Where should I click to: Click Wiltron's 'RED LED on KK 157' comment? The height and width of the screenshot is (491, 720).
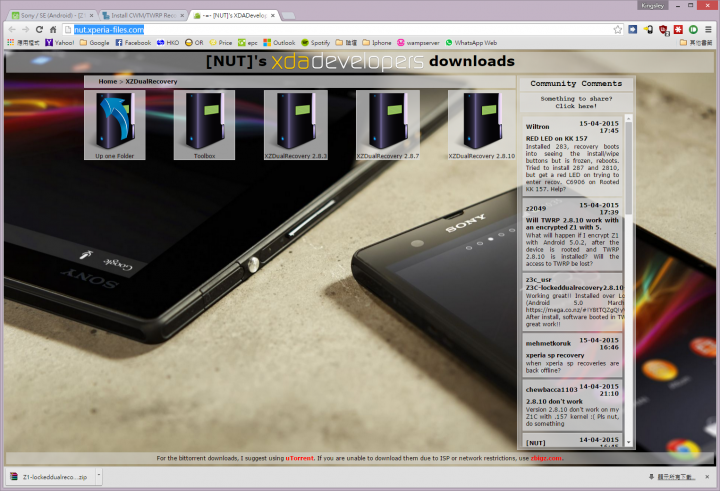(x=572, y=156)
